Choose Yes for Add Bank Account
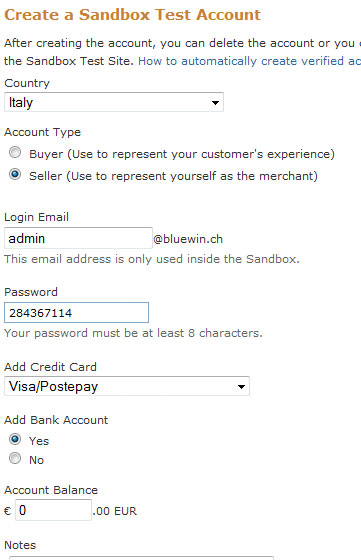 click(15, 439)
